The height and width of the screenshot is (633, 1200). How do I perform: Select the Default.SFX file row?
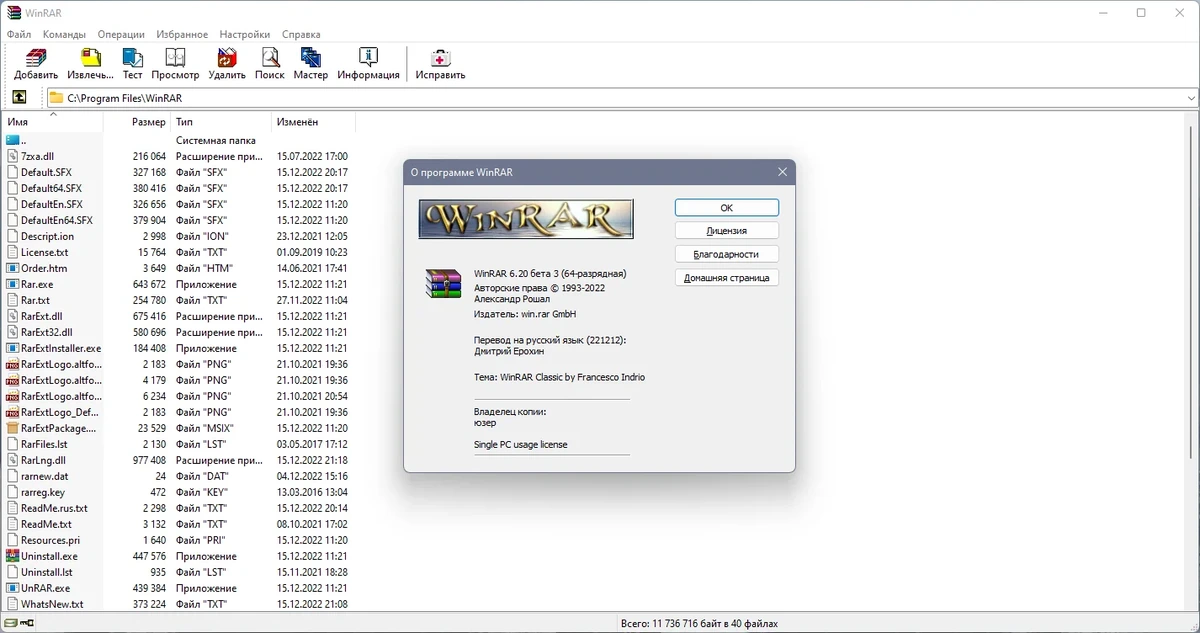[x=178, y=172]
